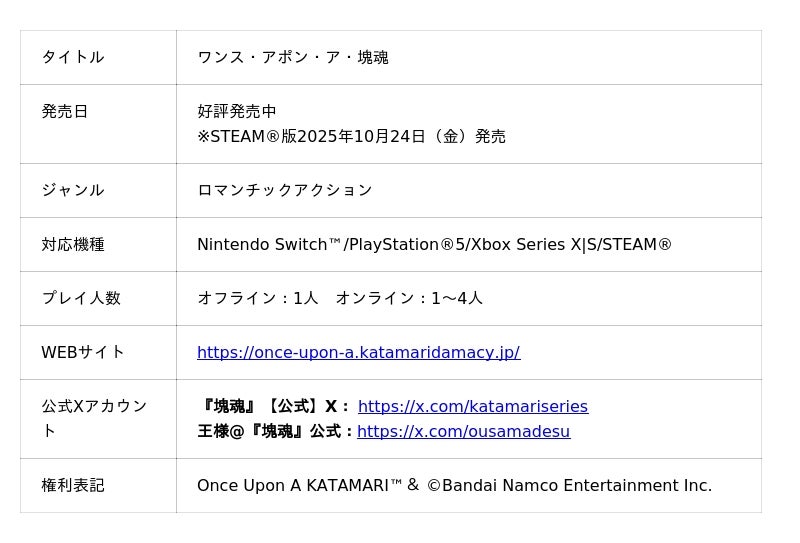Viewport: 800px width, 543px height.
Task: Click the ジャンル row label
Action: click(x=72, y=190)
